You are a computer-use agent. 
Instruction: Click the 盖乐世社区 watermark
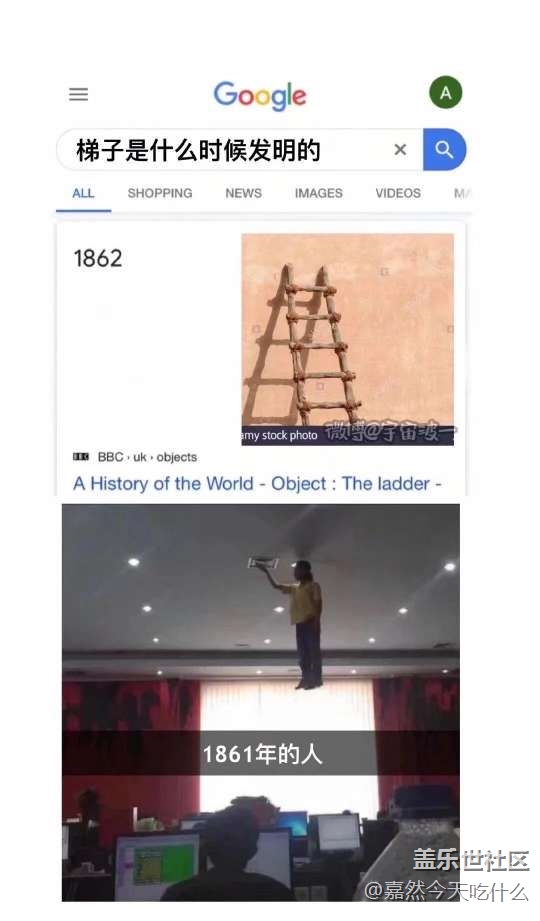[471, 861]
